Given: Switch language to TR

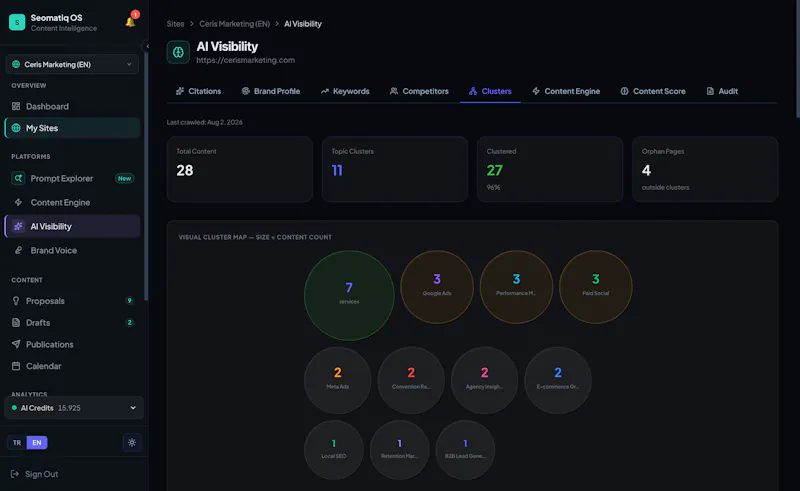Looking at the screenshot, I should (17, 443).
